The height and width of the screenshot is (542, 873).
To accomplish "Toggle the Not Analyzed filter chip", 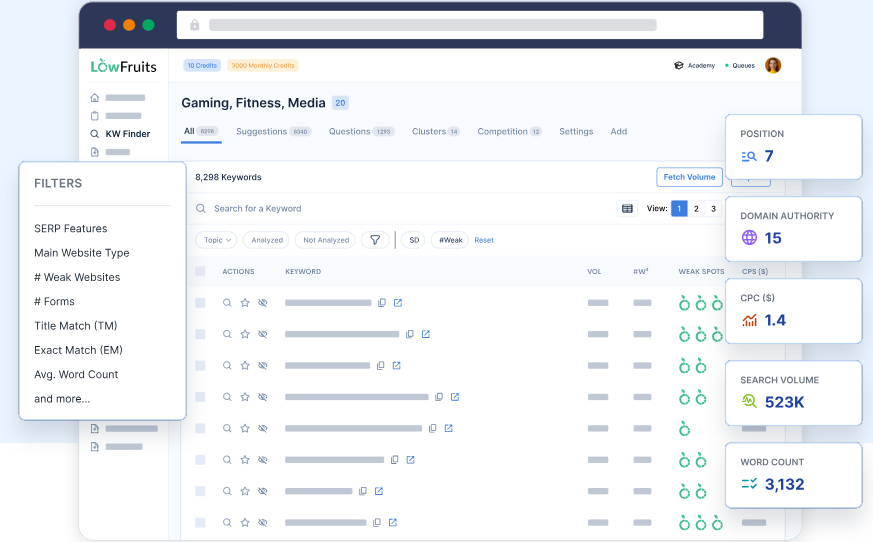I will point(326,240).
